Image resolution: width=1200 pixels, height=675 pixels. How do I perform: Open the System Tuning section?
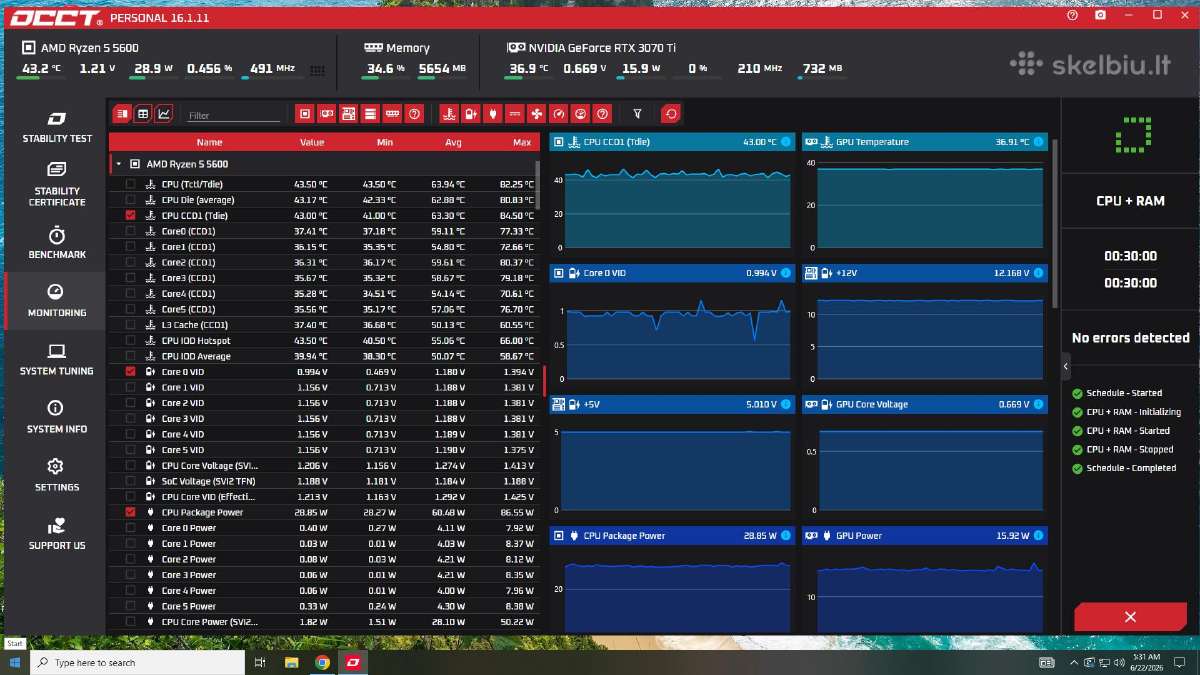click(x=57, y=359)
